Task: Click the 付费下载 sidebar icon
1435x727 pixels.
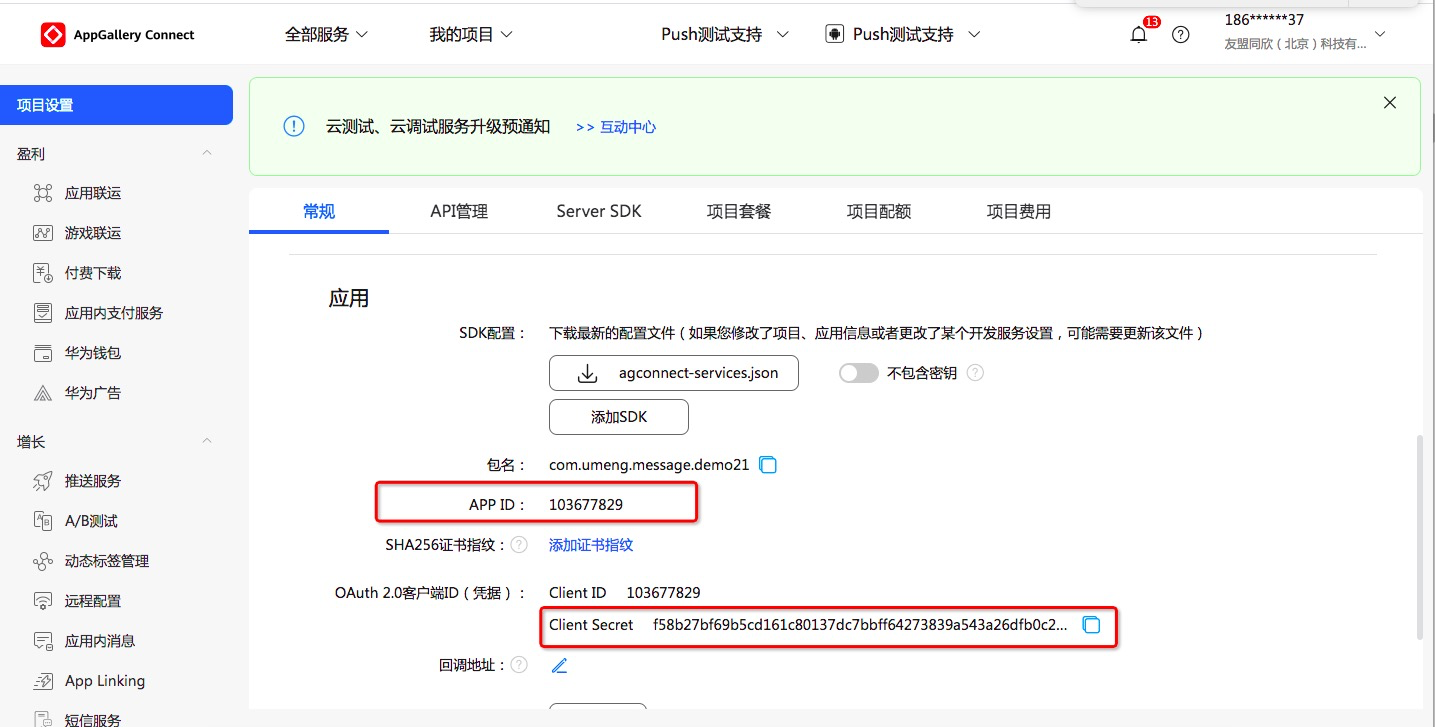Action: [x=43, y=273]
